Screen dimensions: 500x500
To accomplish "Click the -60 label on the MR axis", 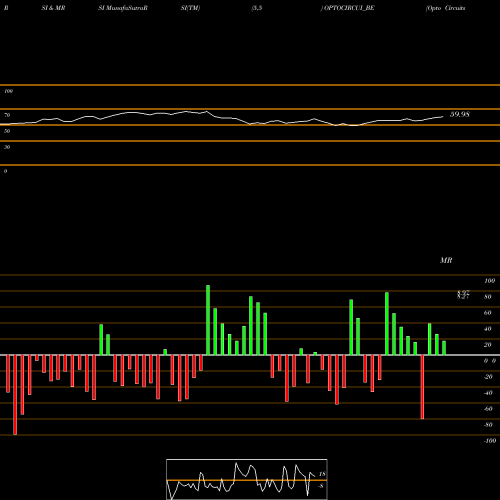I will point(488,409).
